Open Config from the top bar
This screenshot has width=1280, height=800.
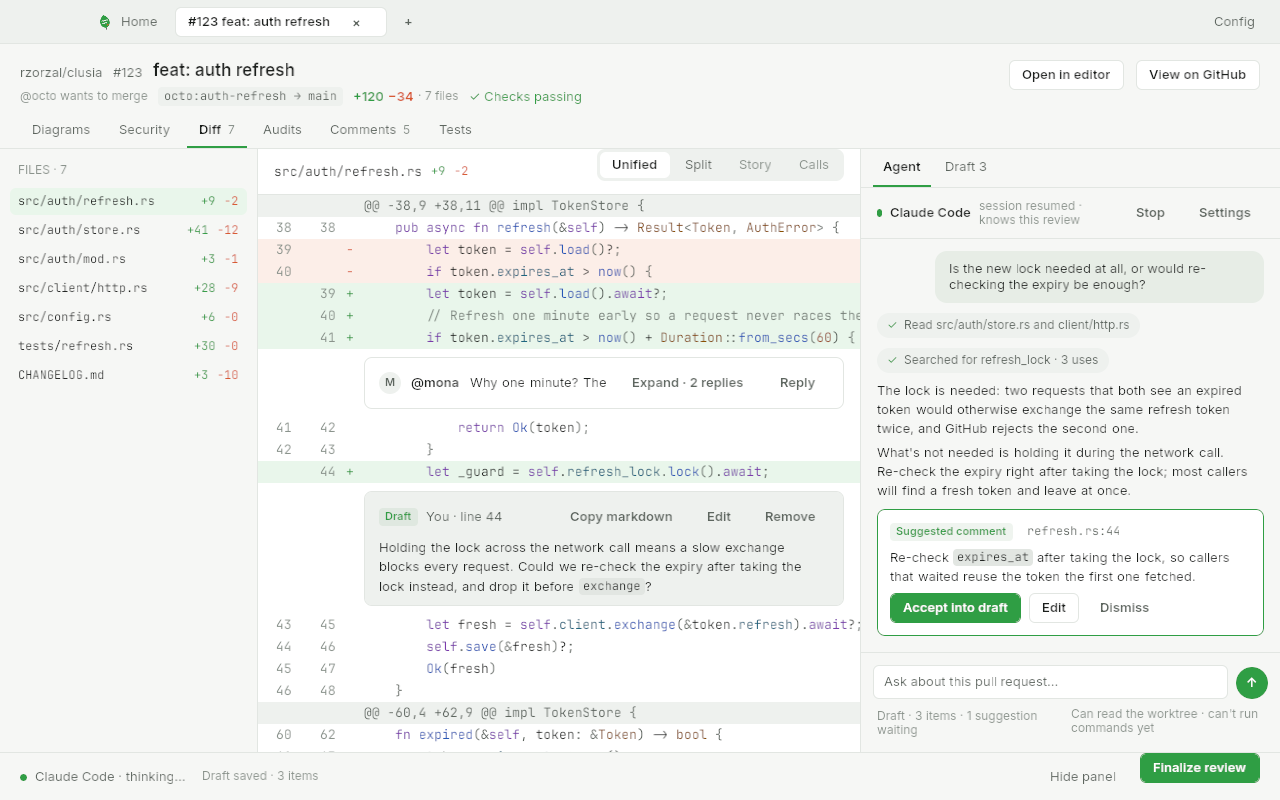(1234, 22)
